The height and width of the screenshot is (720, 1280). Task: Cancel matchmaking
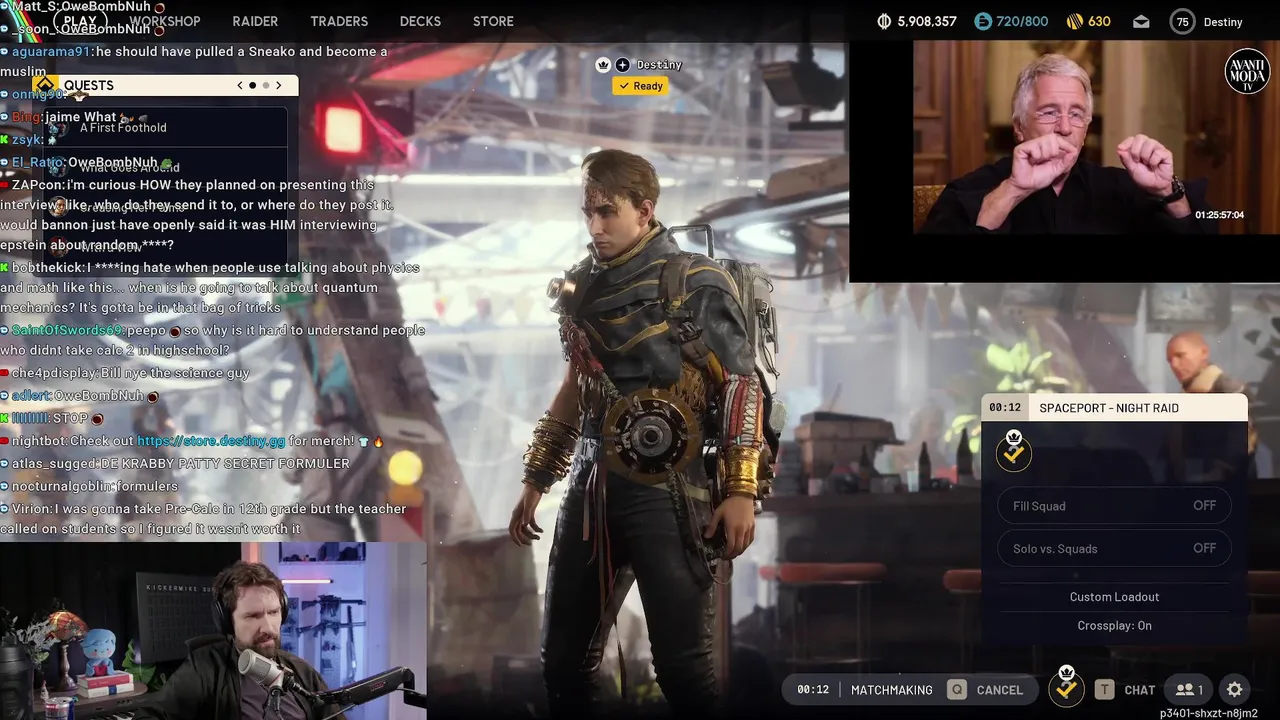pyautogui.click(x=988, y=690)
